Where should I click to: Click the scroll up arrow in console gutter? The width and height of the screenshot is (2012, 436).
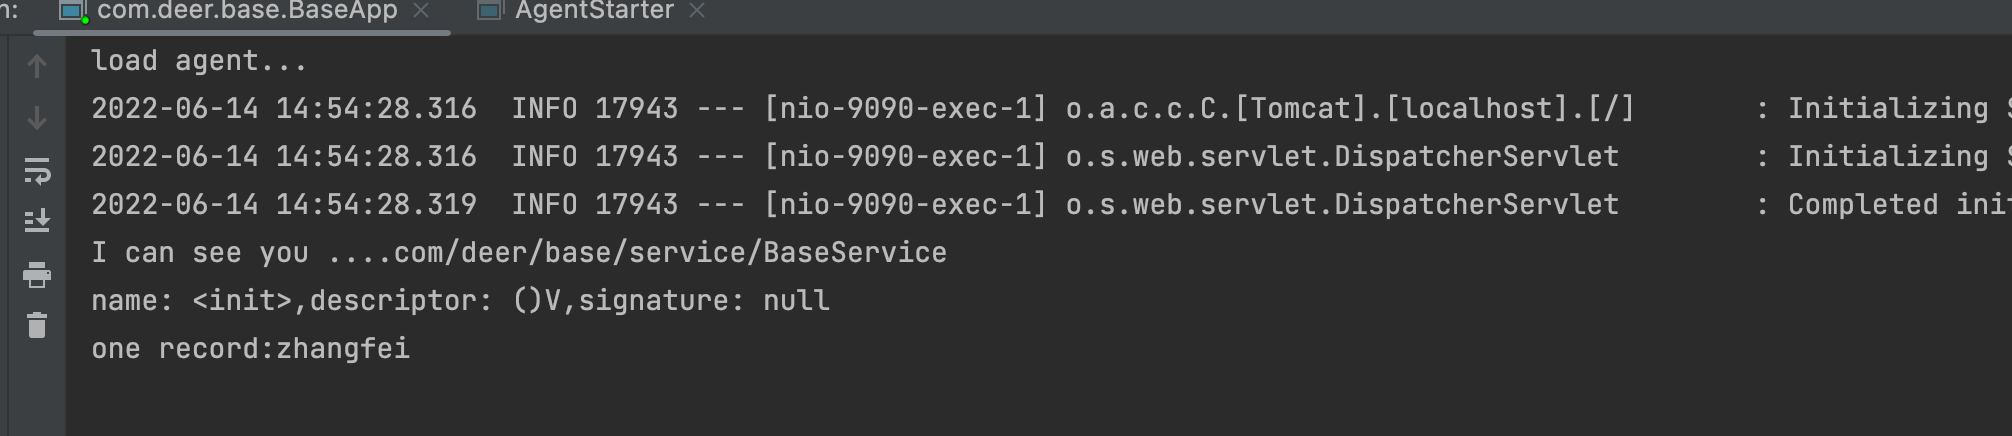[37, 67]
